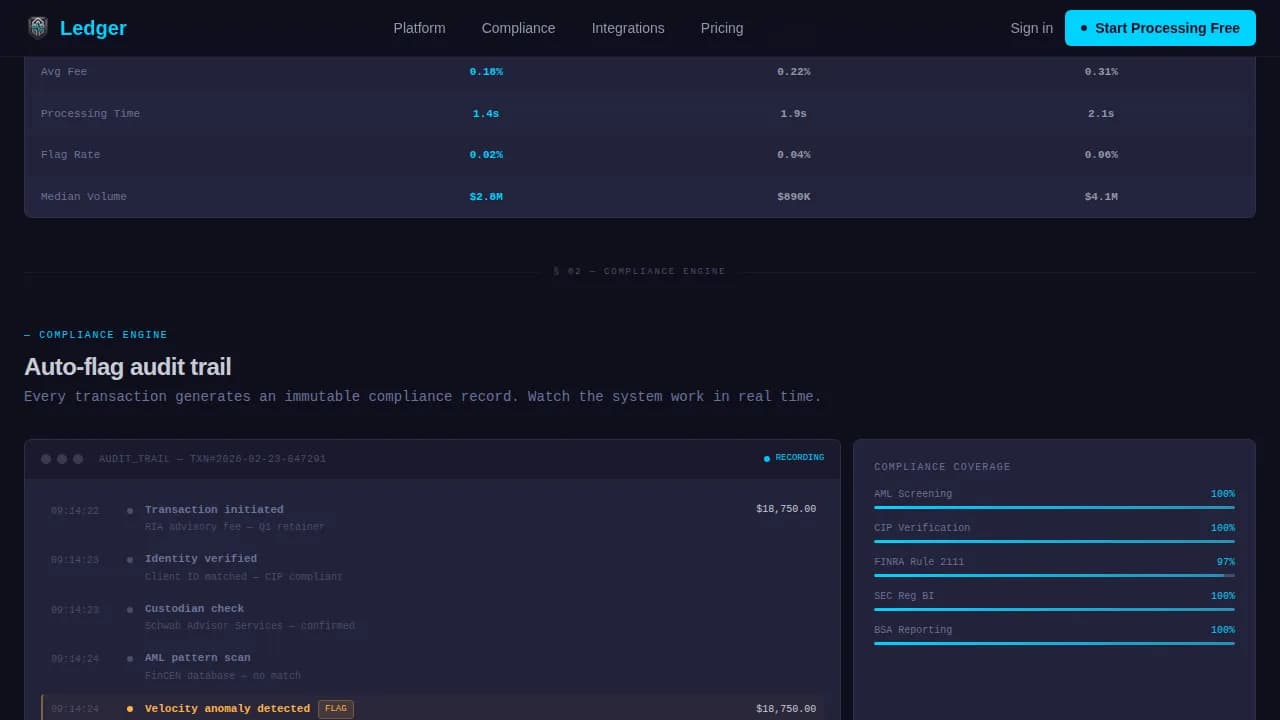Select the FINRA Rule 2111 progress bar
Screen dimensions: 1280x720
[x=1054, y=576]
